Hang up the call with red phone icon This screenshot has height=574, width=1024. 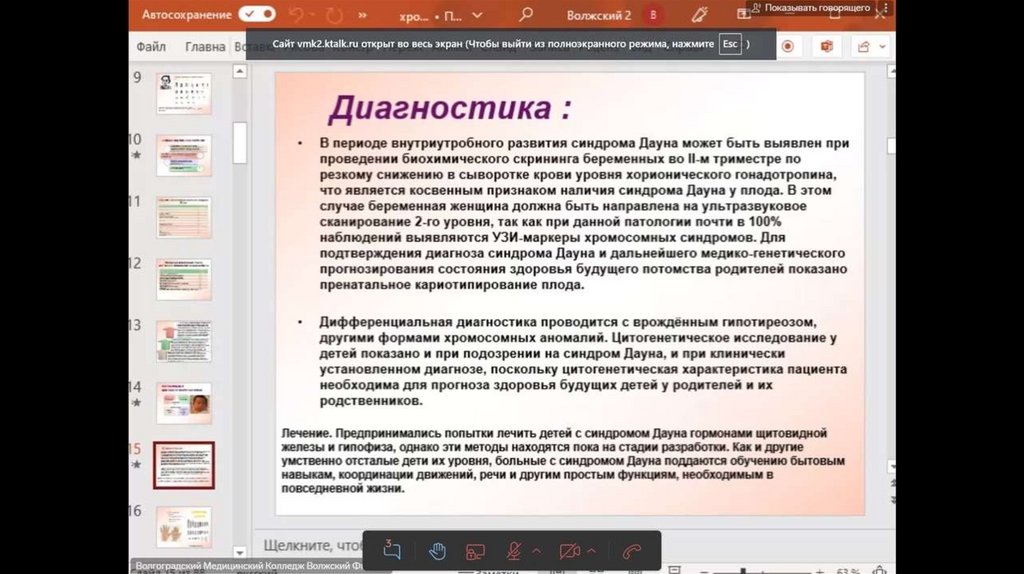tap(631, 551)
